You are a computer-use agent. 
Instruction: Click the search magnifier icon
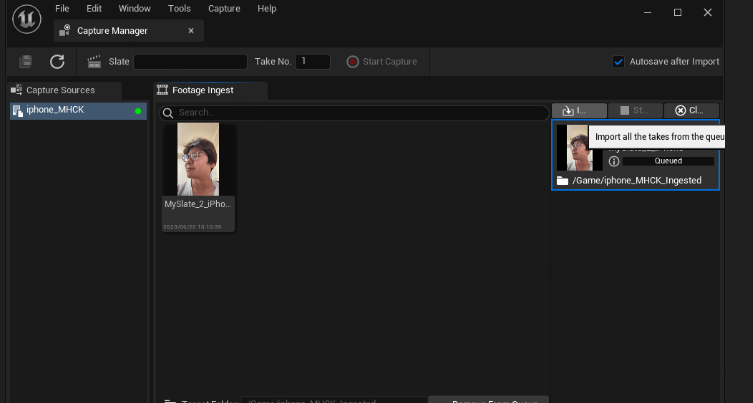168,113
